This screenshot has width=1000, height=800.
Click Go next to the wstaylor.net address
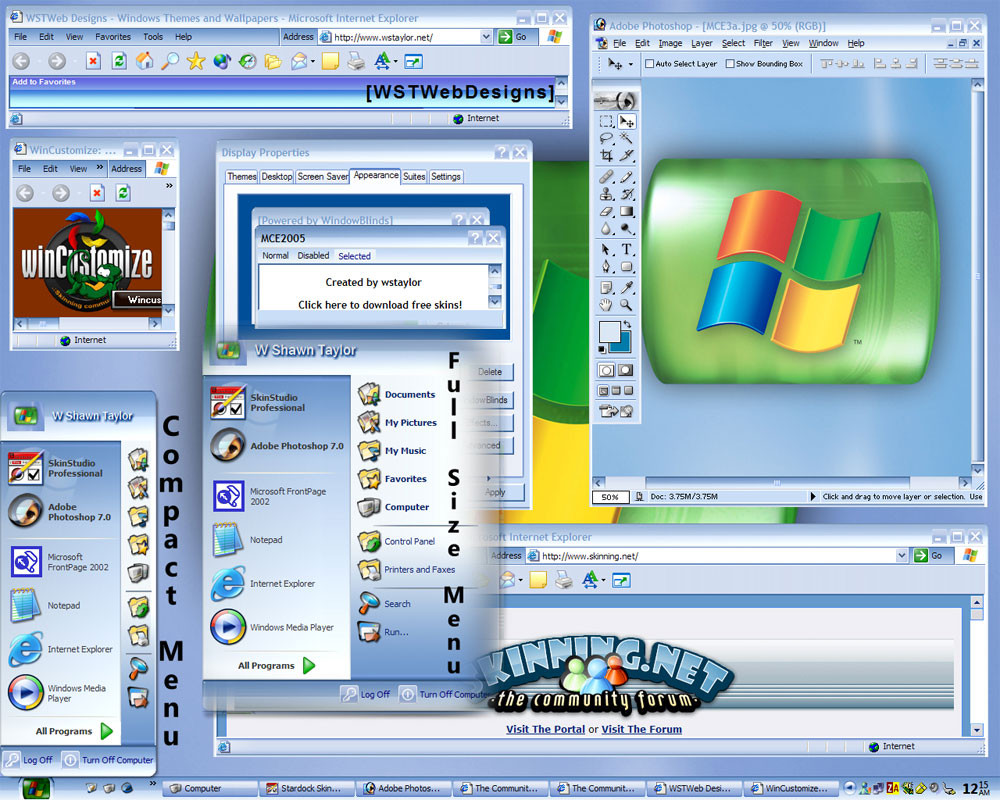513,37
